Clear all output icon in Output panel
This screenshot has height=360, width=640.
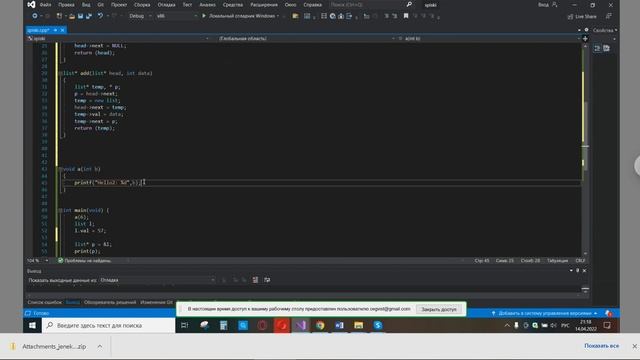tap(255, 280)
